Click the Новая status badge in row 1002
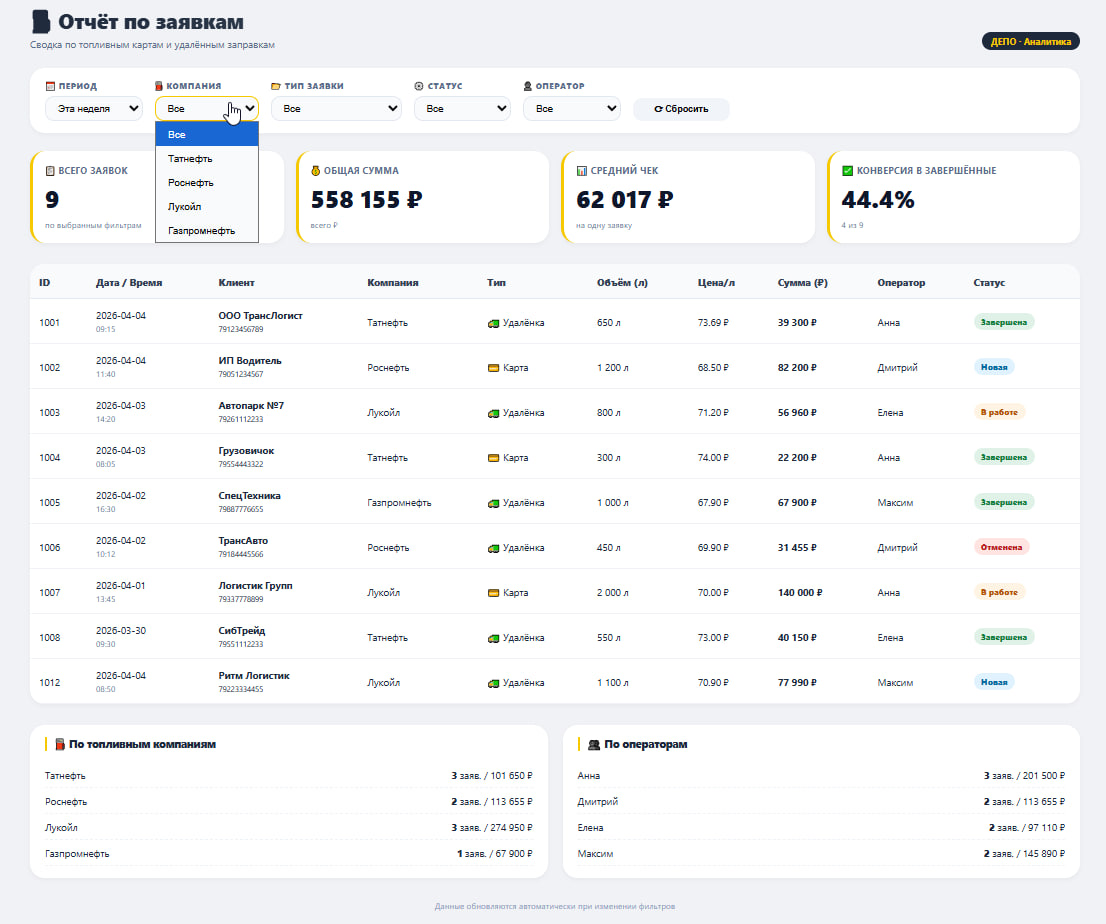 tap(994, 367)
